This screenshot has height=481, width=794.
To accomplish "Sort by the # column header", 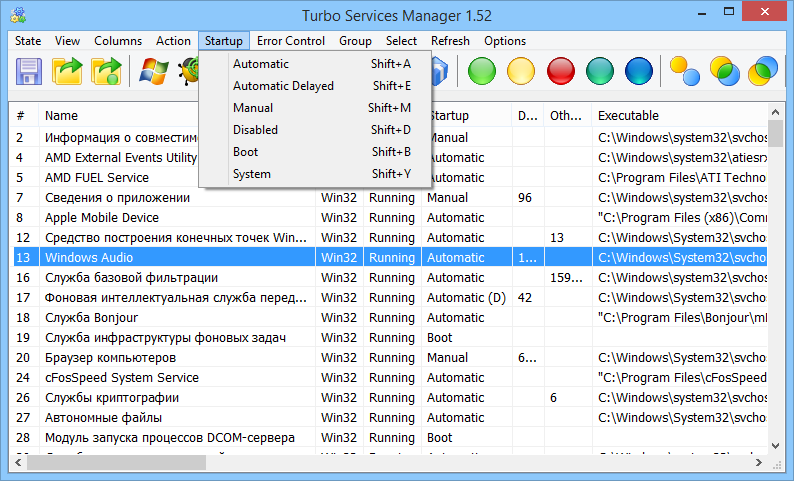I will click(24, 115).
